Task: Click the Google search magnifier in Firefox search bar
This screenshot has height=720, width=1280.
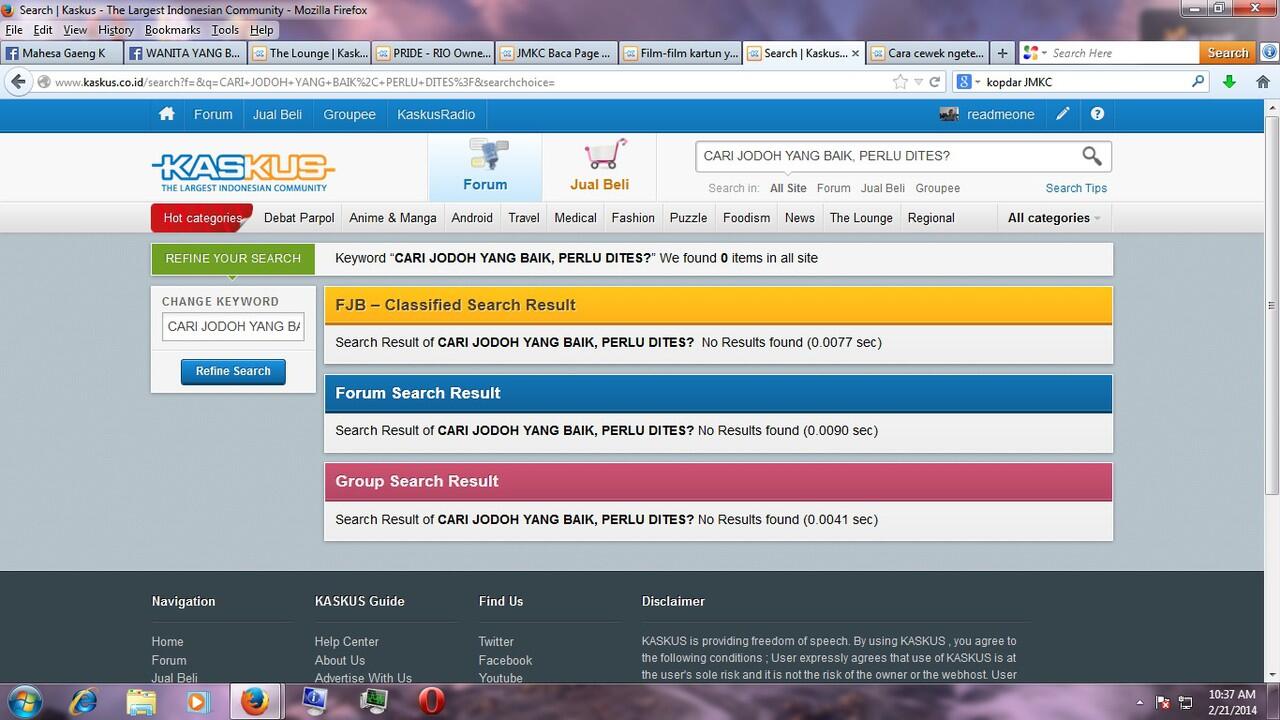Action: pos(1197,82)
